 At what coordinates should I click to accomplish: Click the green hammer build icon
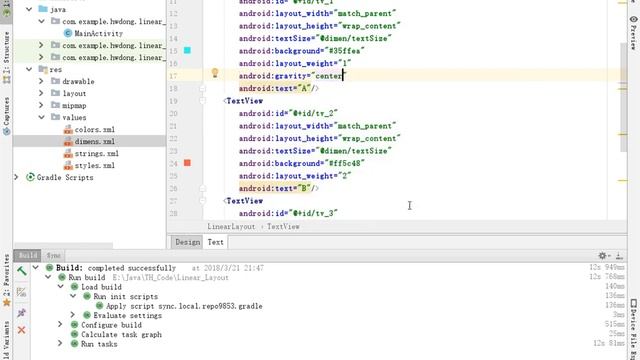click(22, 271)
